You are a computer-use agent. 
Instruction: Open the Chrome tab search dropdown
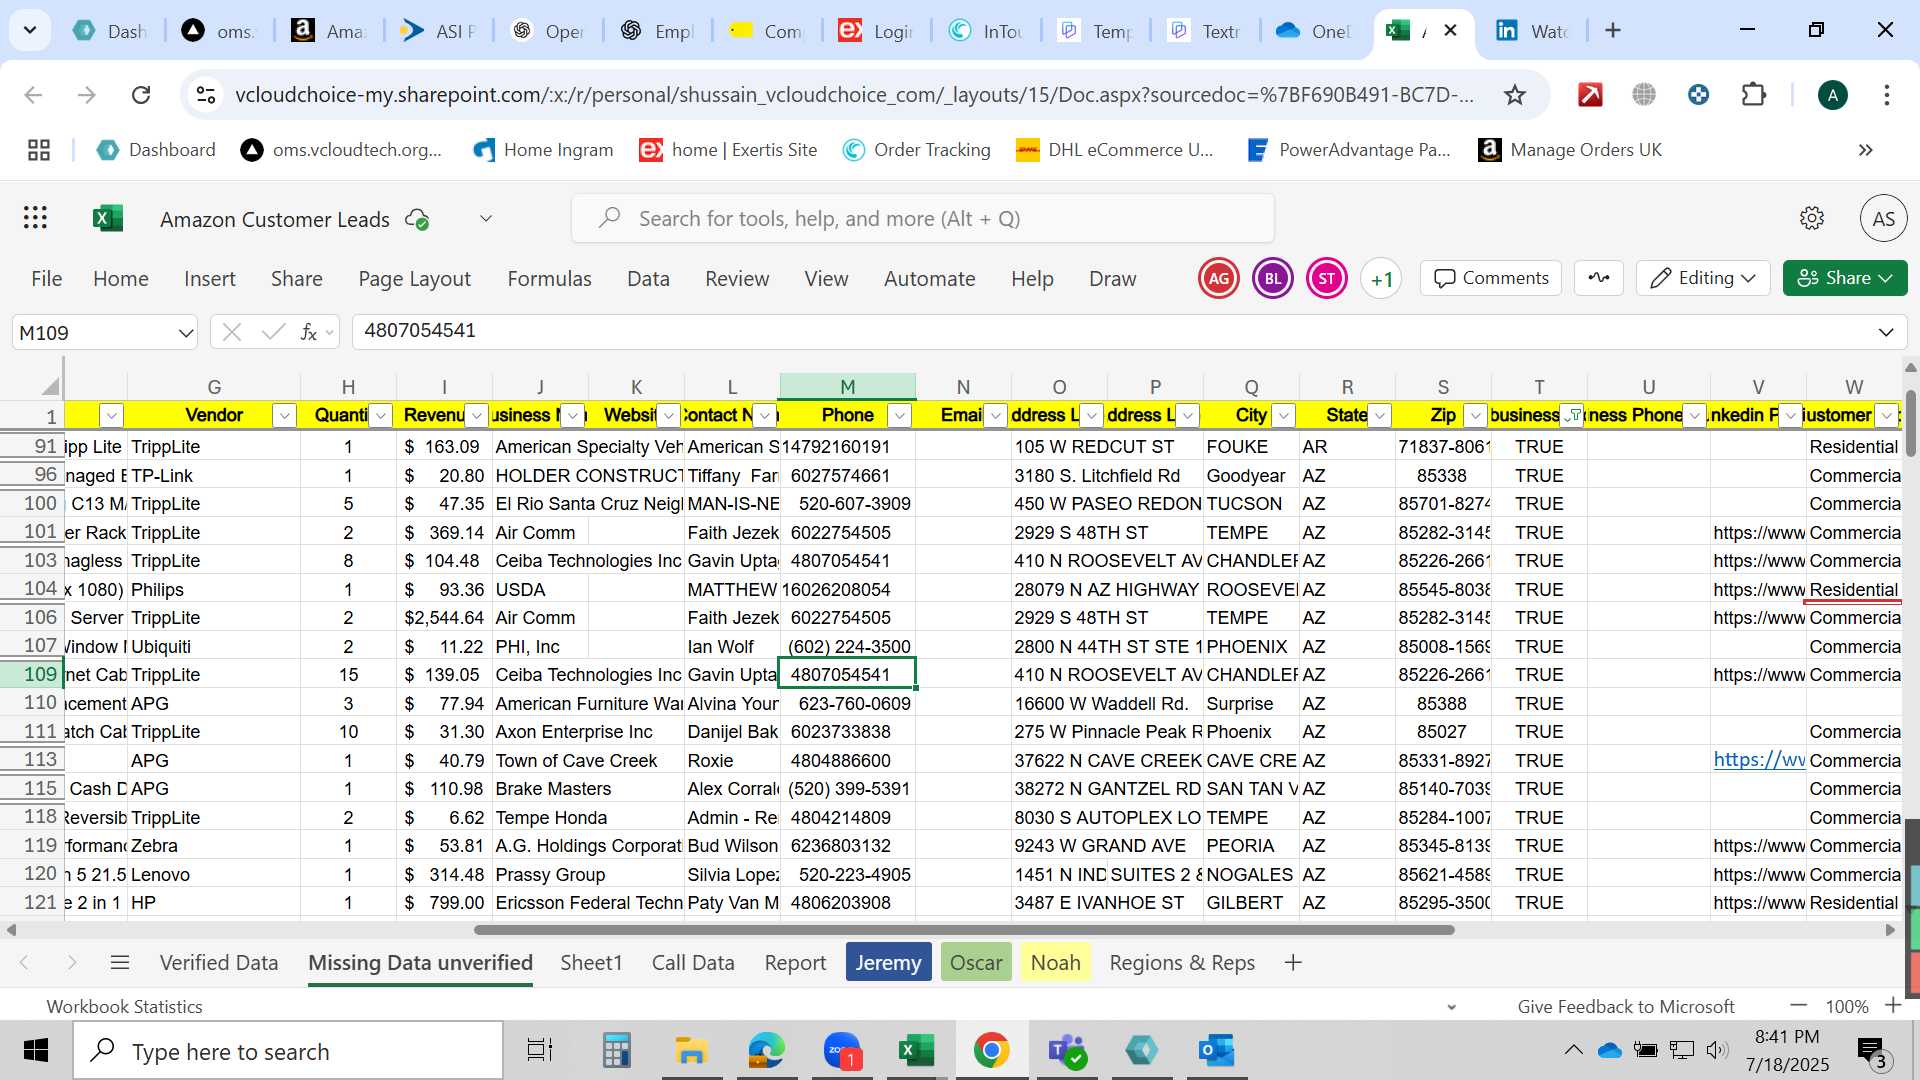30,30
